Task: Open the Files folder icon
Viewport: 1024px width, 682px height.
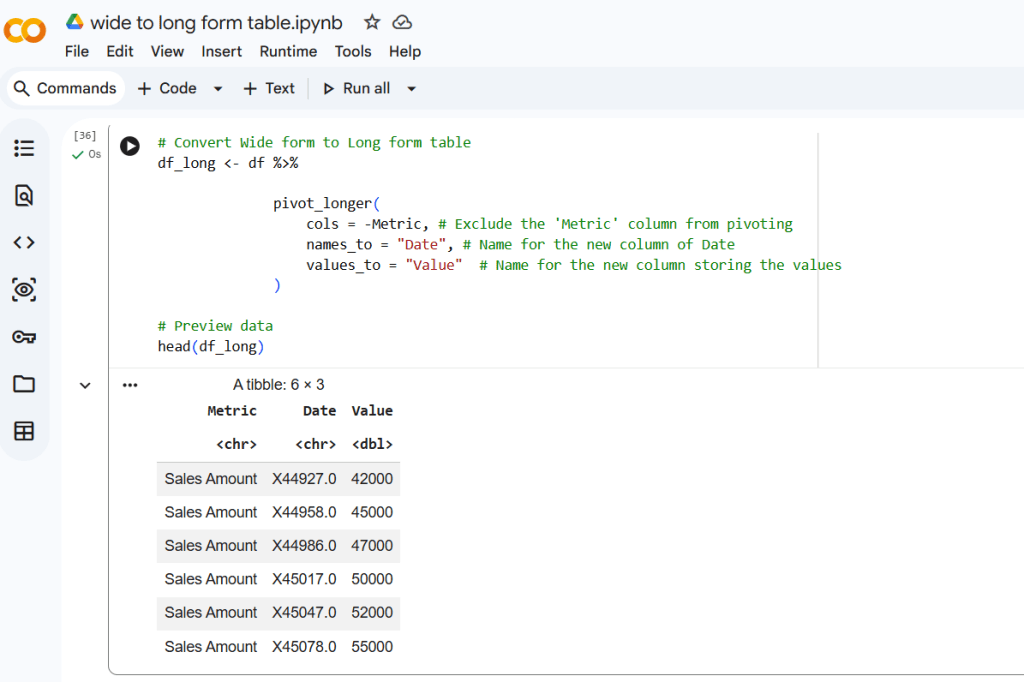Action: pos(24,384)
